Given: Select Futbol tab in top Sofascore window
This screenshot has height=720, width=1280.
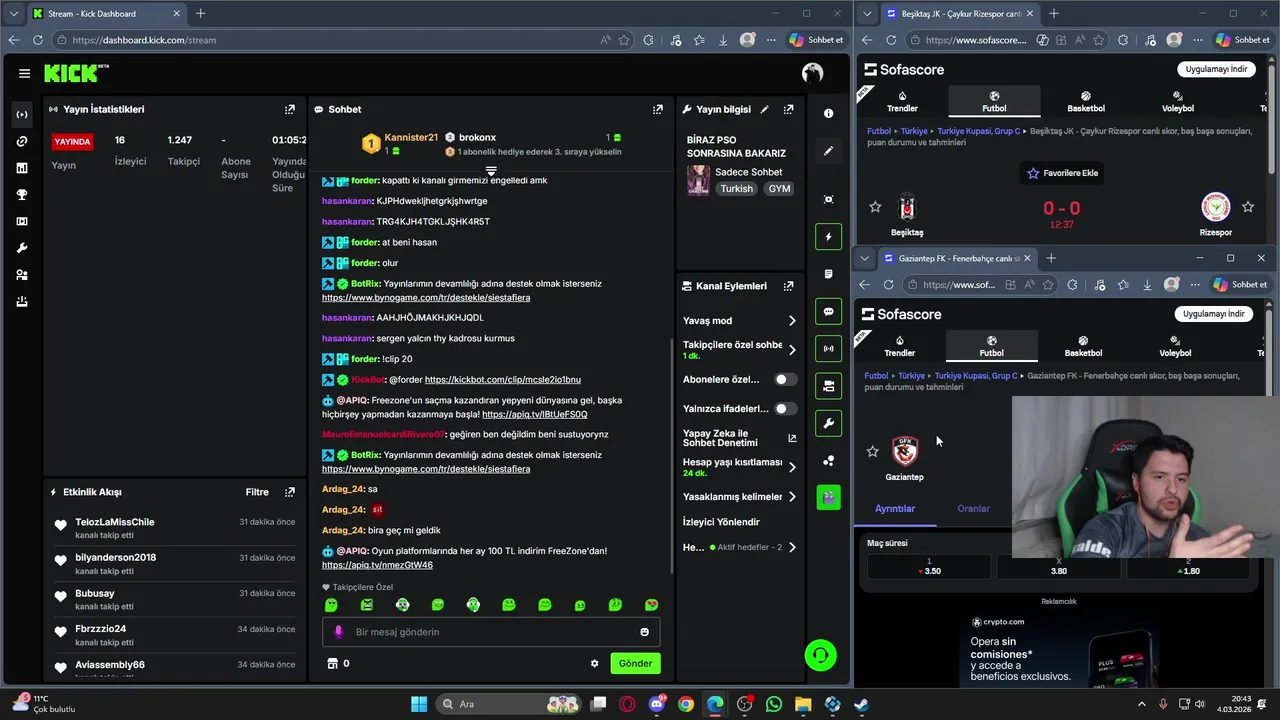Looking at the screenshot, I should 994,102.
